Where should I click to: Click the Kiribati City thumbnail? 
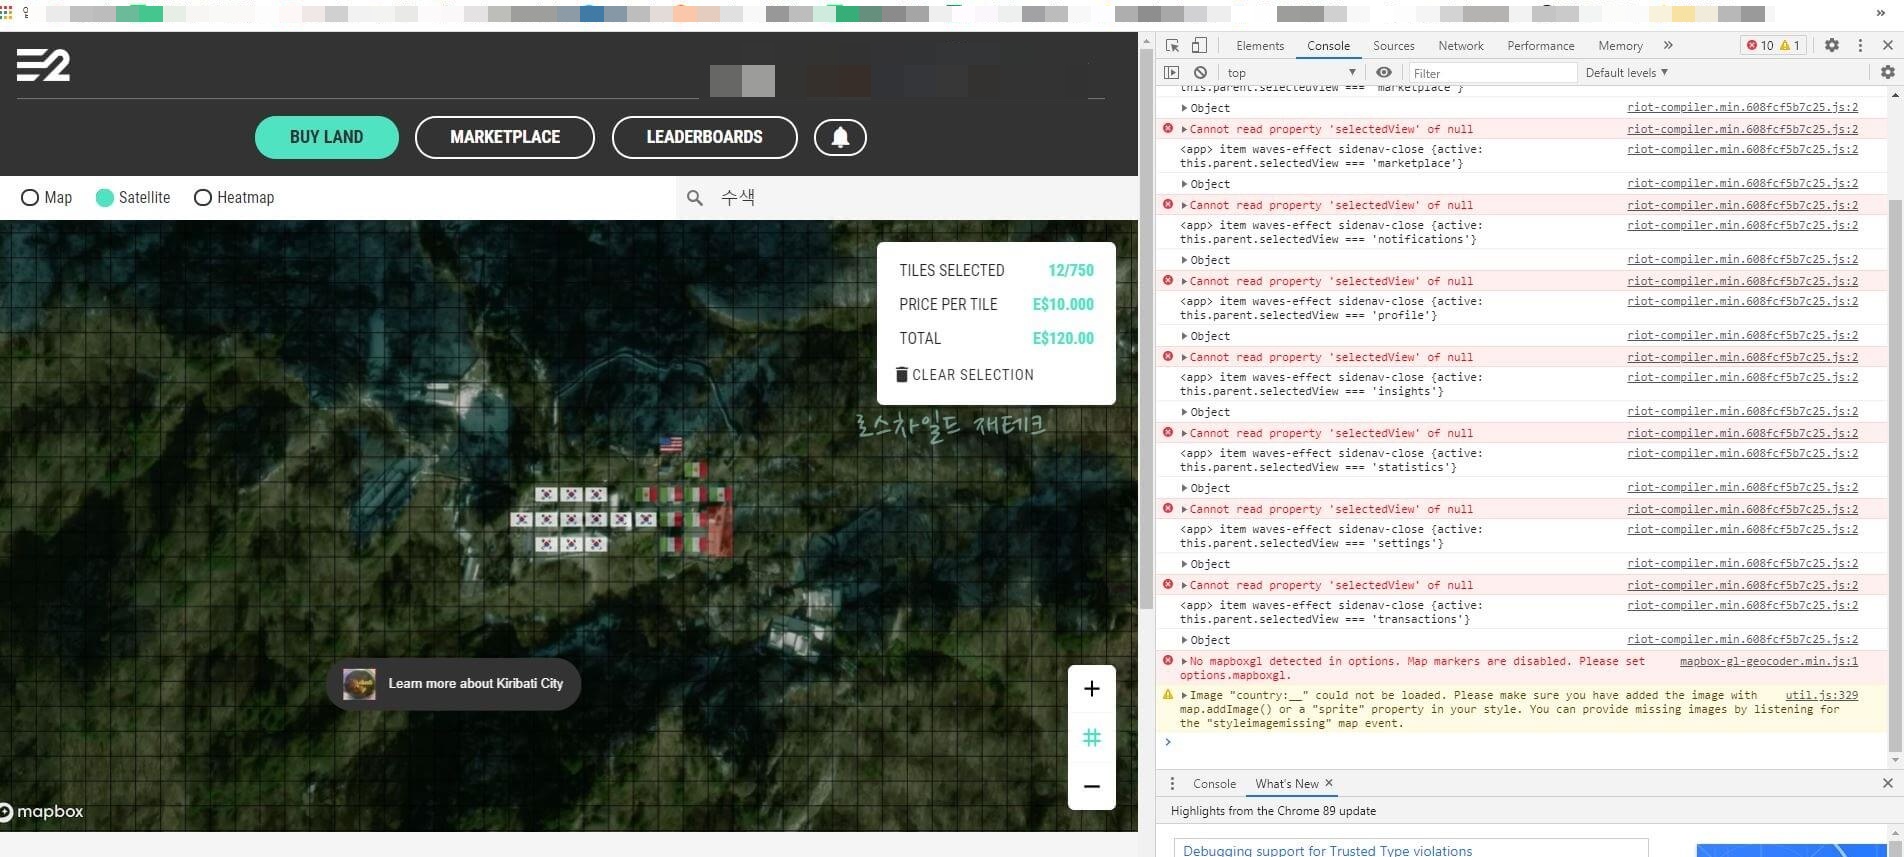coord(359,684)
